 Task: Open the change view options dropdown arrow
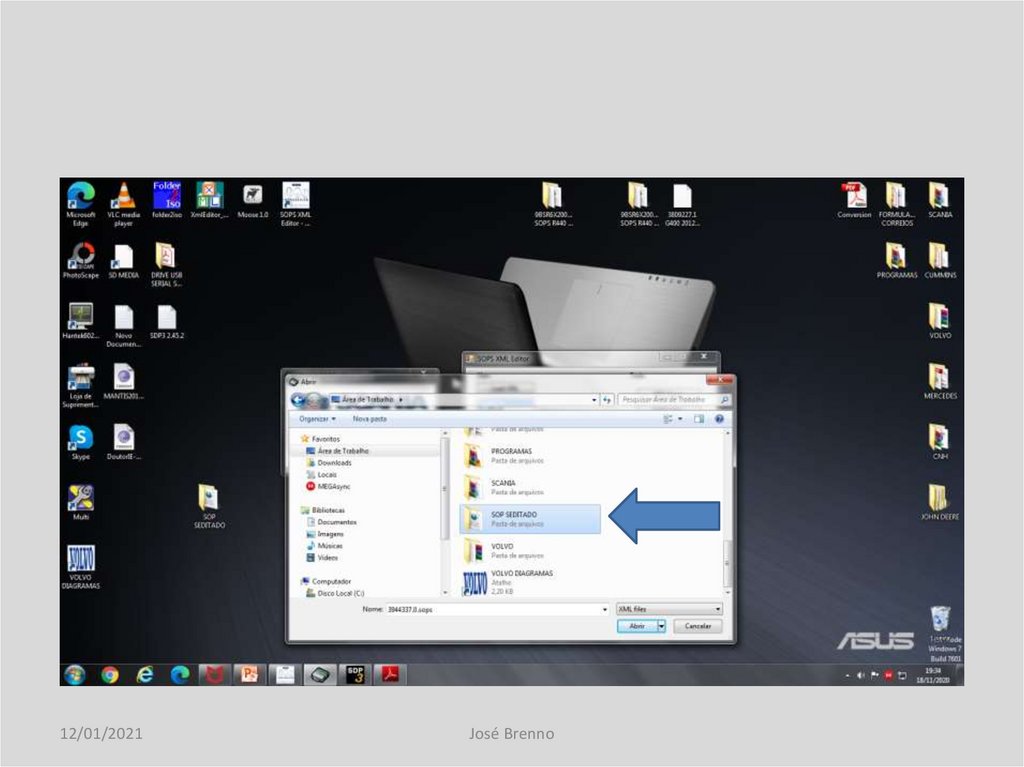tap(680, 419)
